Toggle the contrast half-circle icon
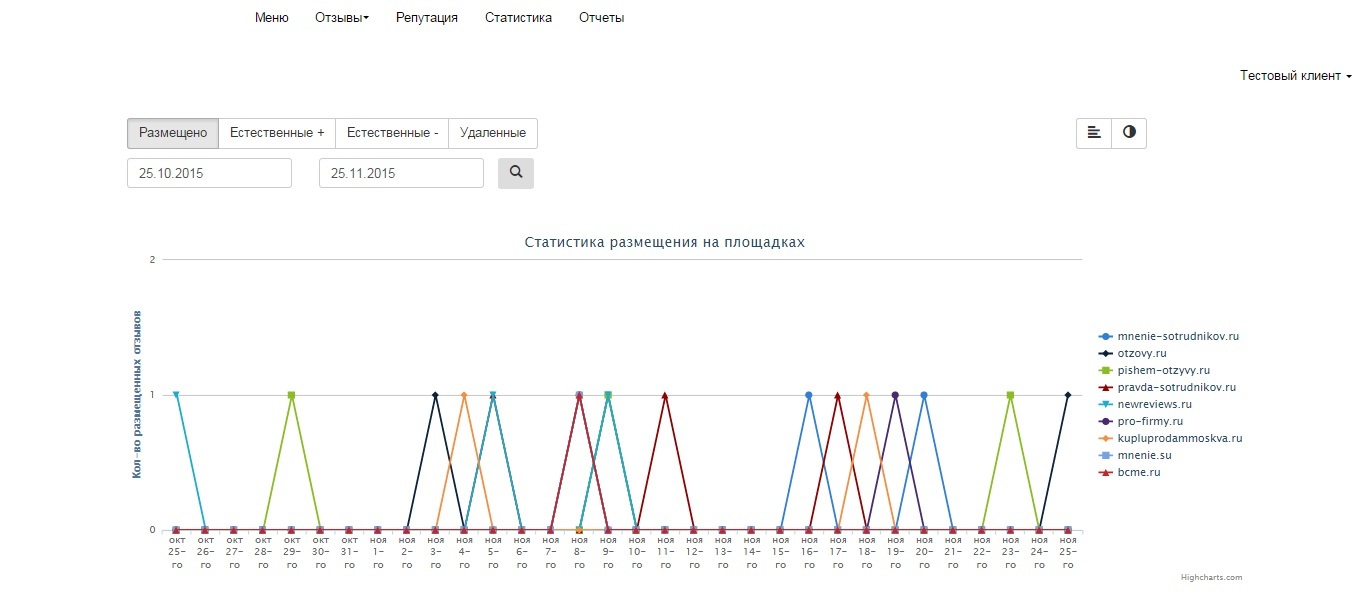Image resolution: width=1366 pixels, height=614 pixels. (1129, 133)
